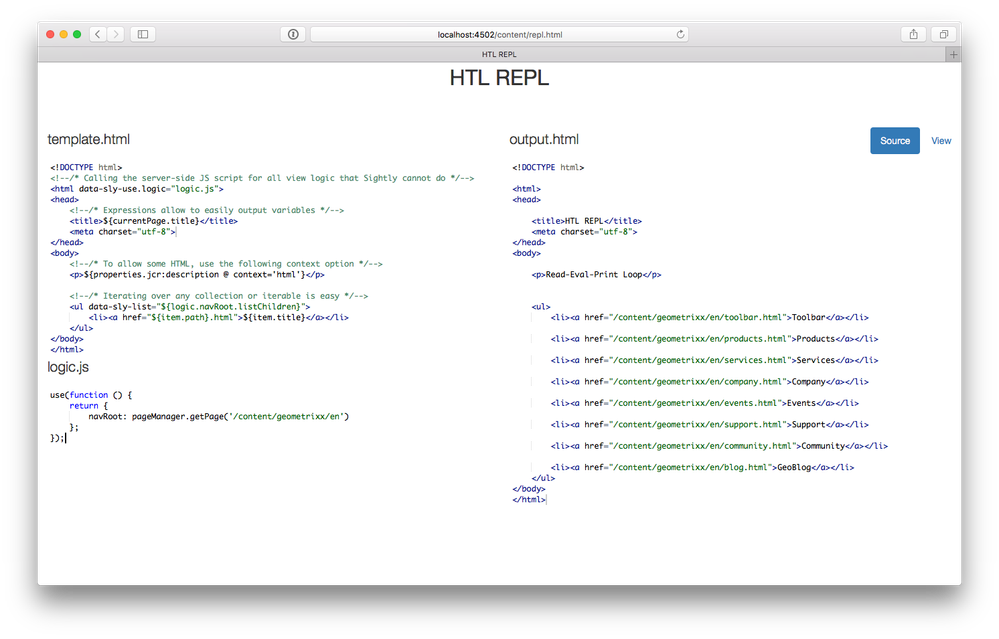
Task: Click the logic.js heading
Action: 69,368
